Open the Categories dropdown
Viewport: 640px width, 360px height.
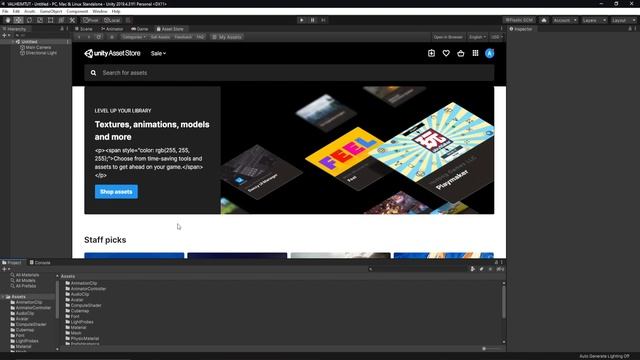tap(134, 37)
